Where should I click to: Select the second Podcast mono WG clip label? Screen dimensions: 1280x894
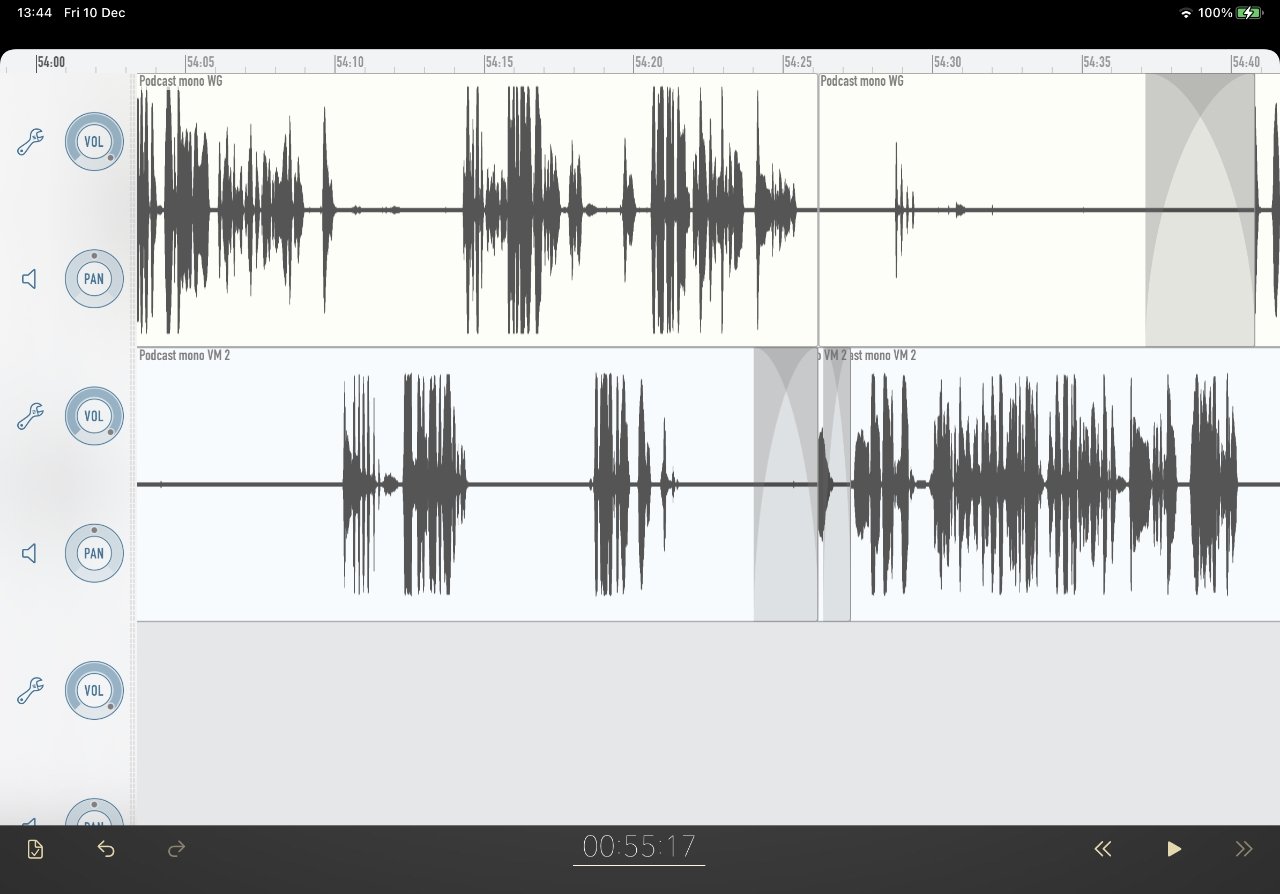(x=862, y=81)
